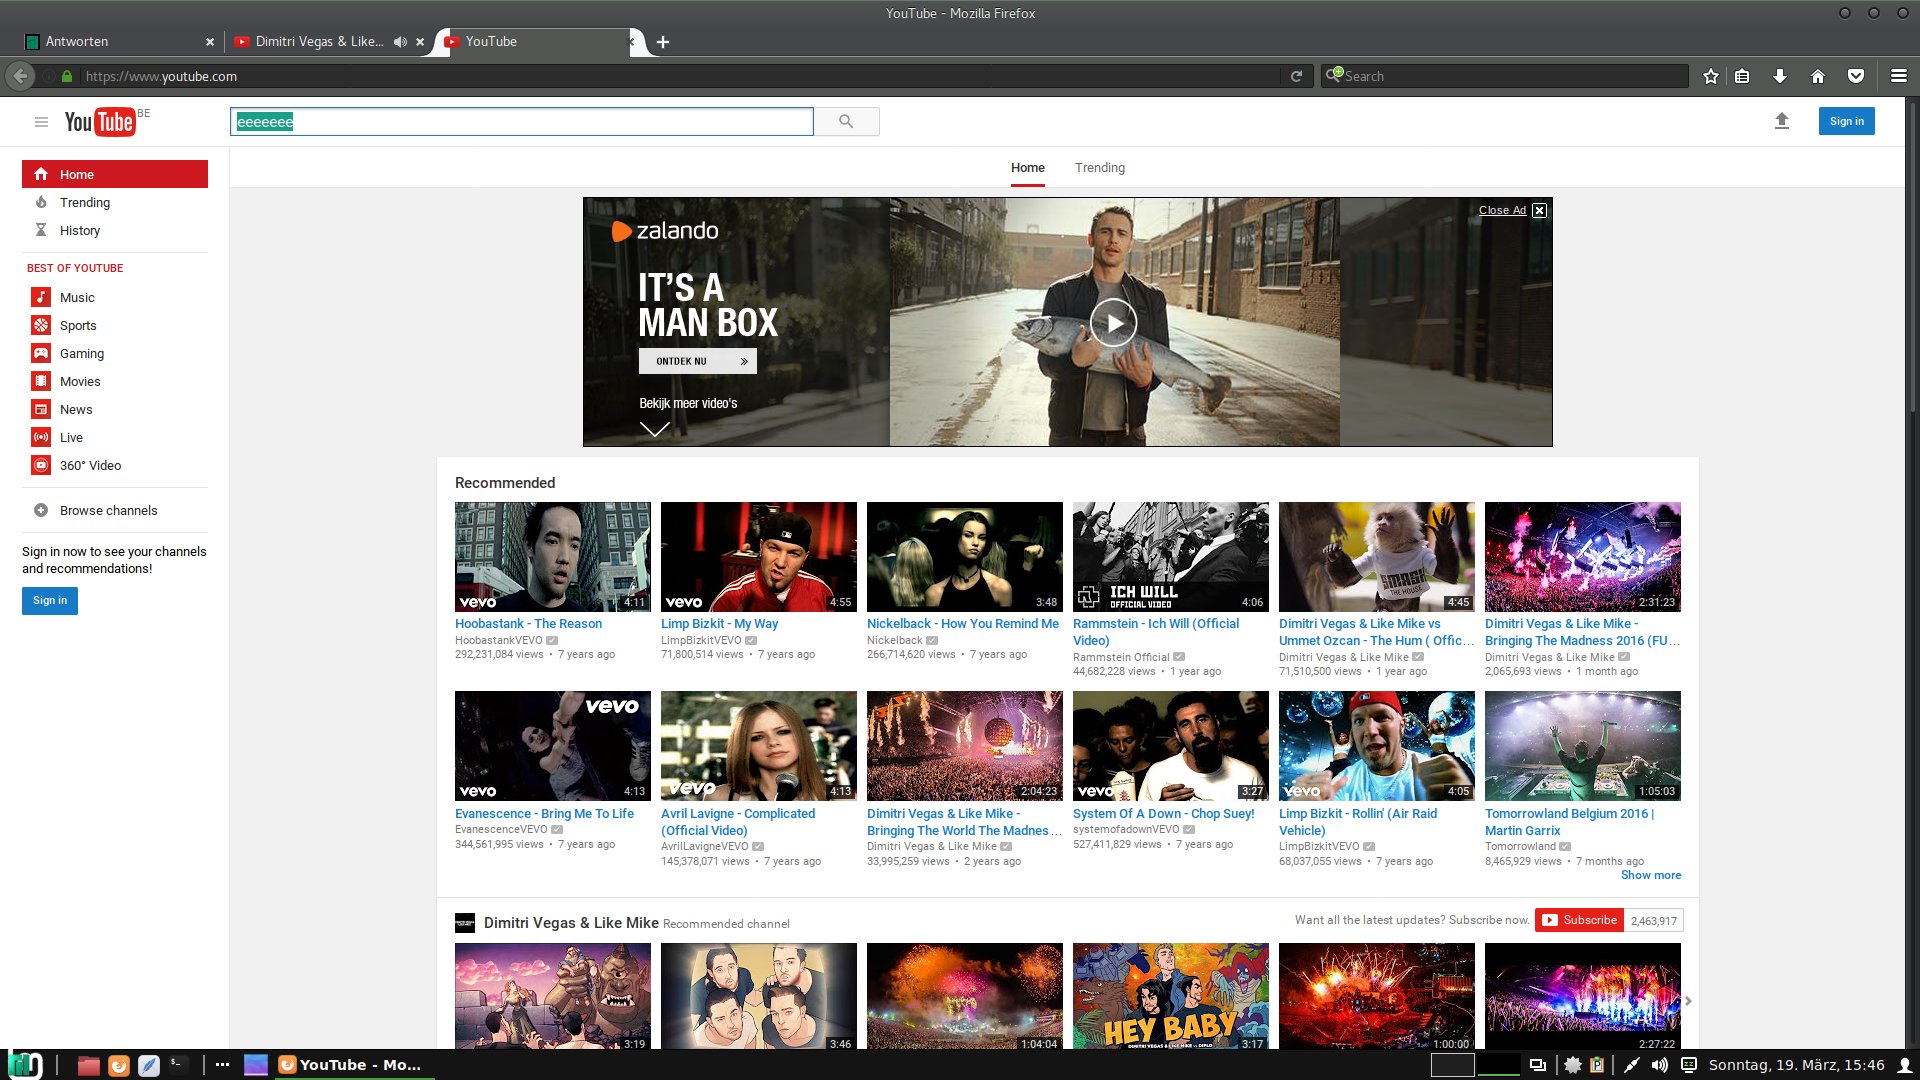
Task: Select Trending in the left sidebar
Action: pos(115,202)
